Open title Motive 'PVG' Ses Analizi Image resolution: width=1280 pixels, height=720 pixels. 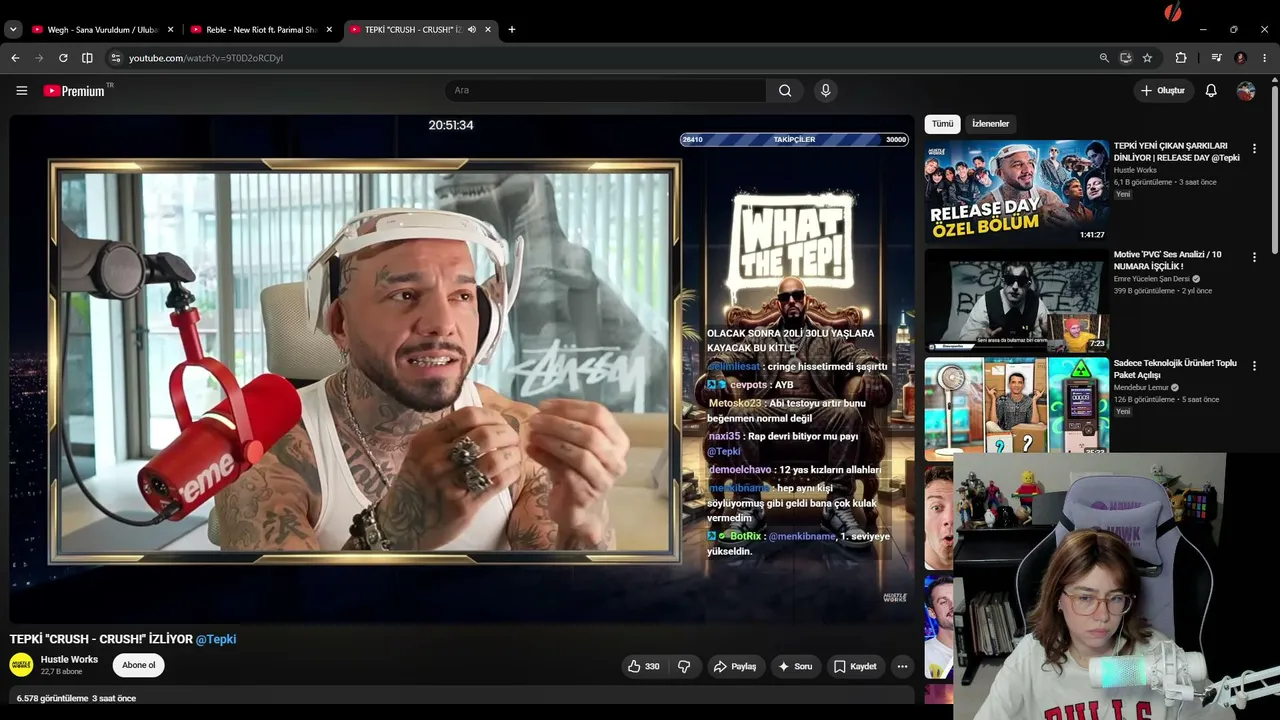point(1167,260)
